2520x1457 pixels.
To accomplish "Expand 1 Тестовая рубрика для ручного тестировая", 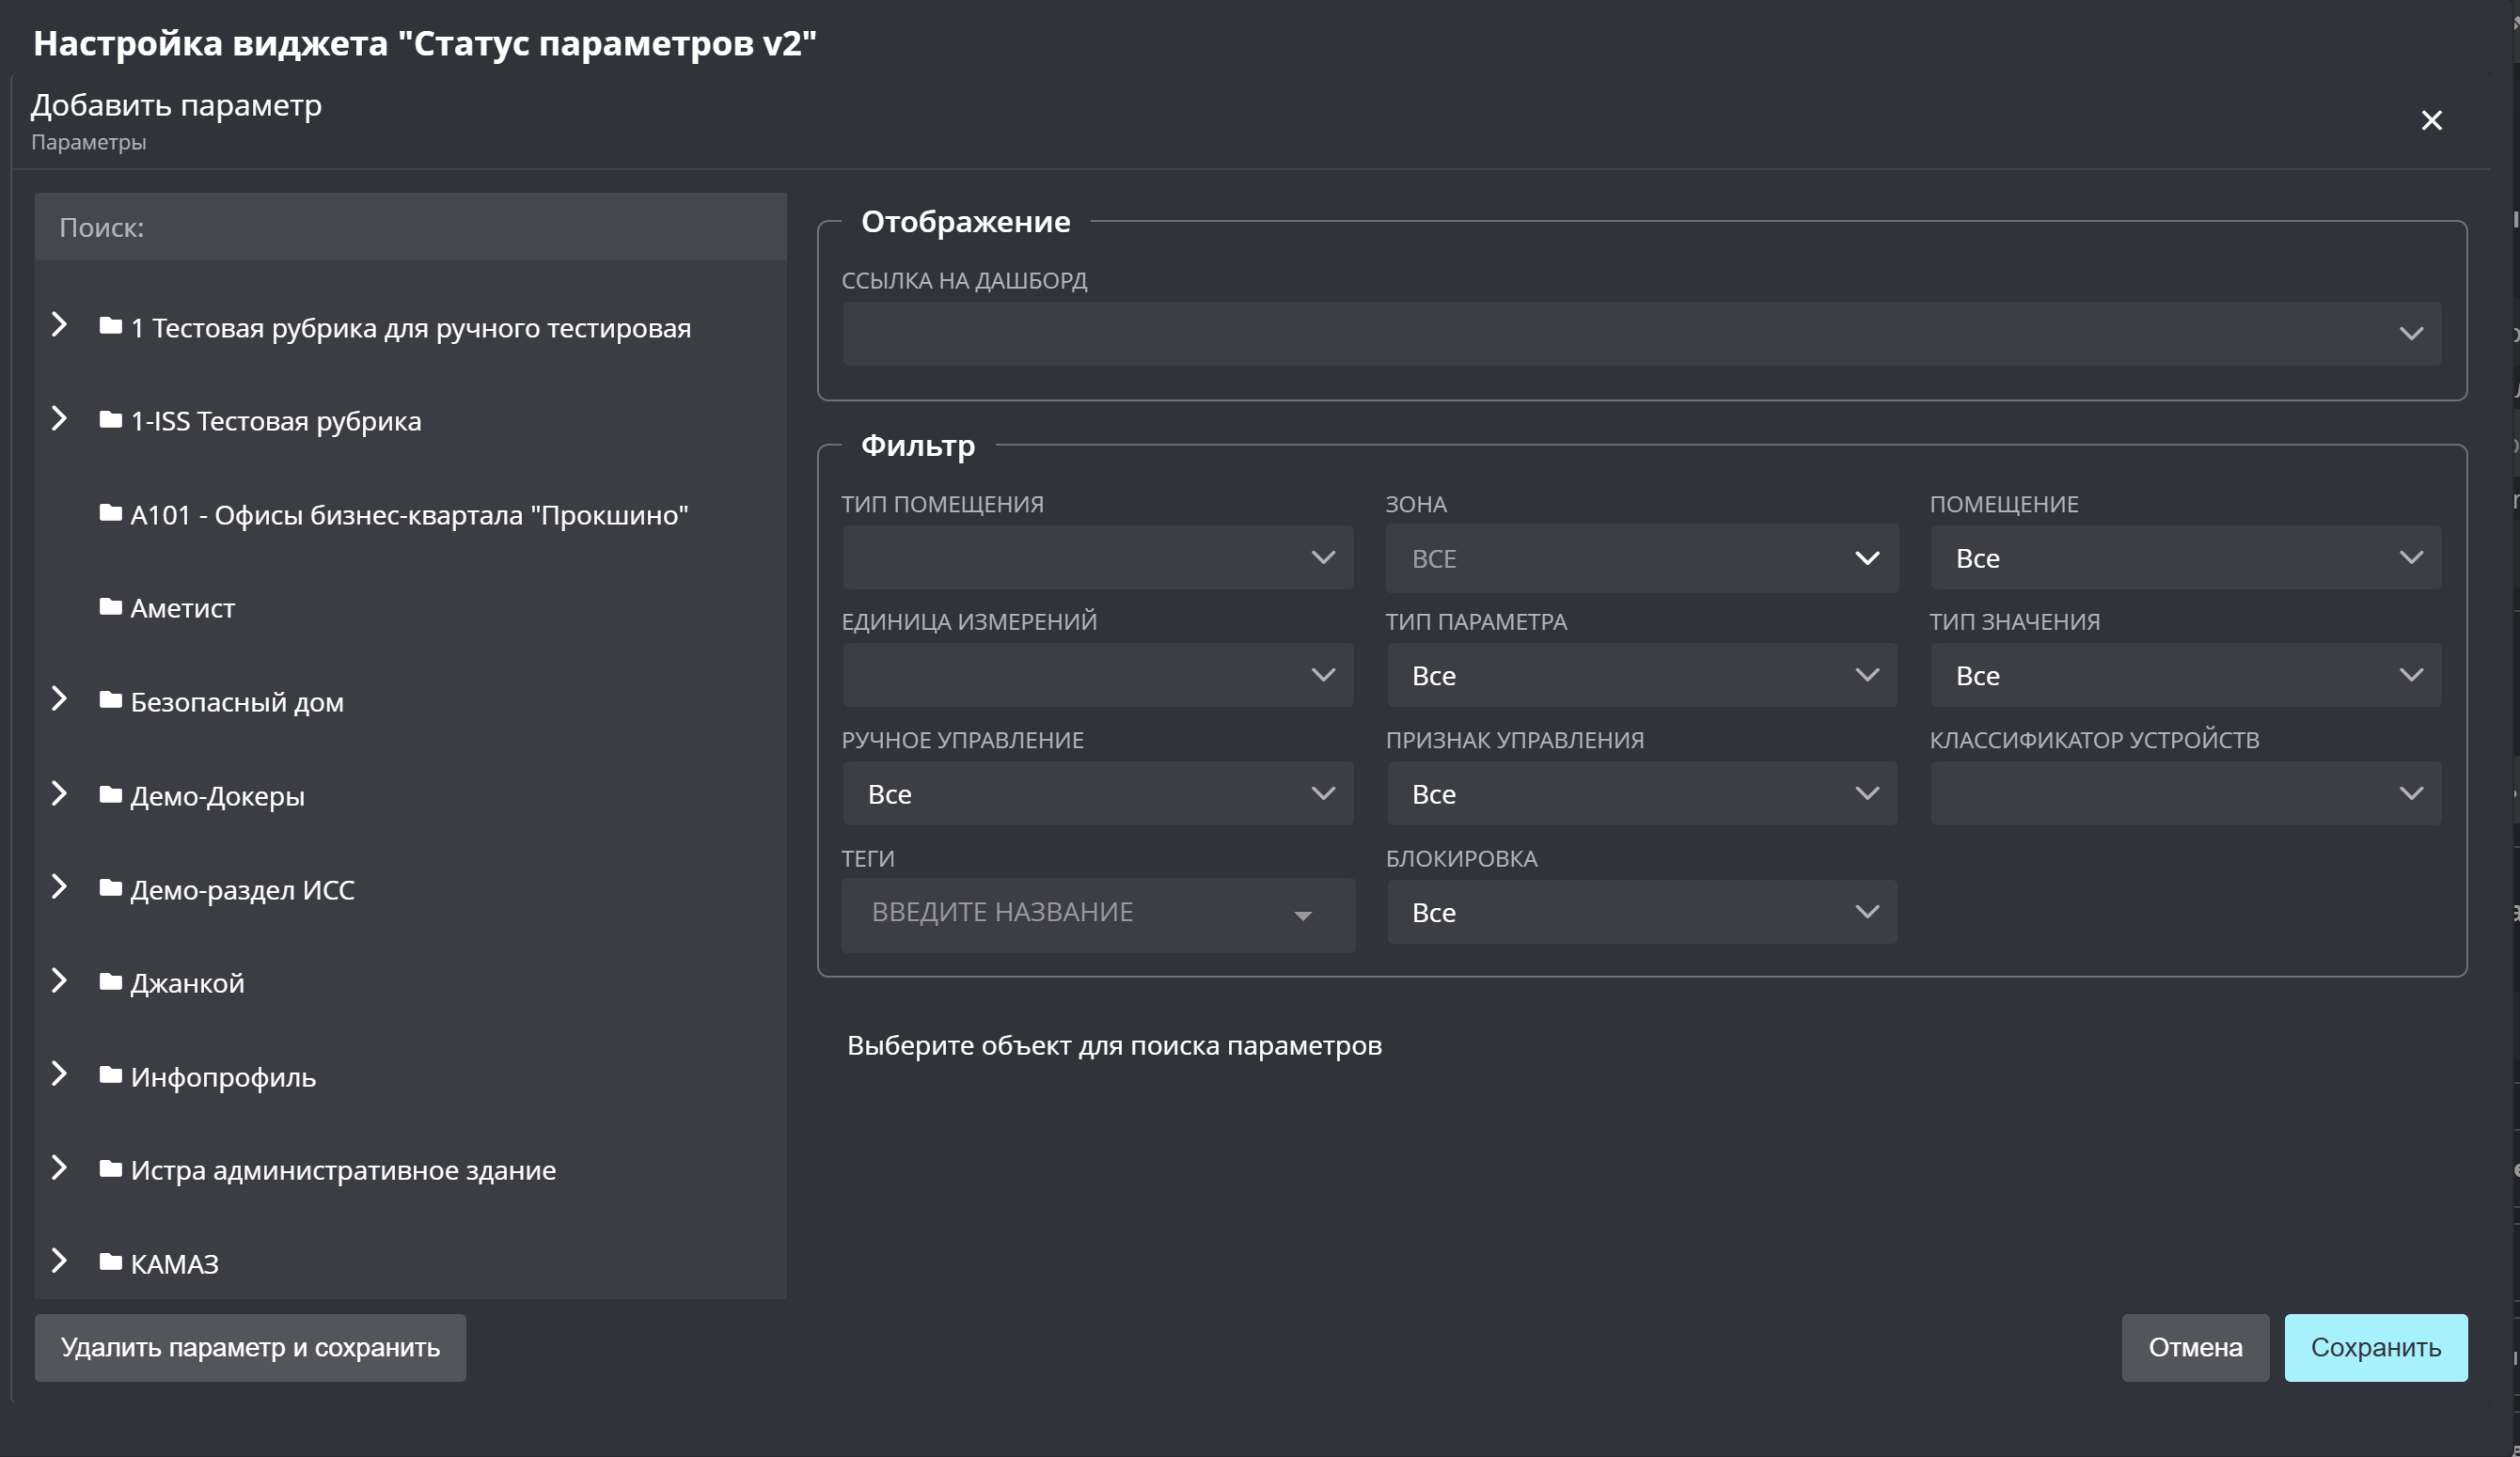I will point(59,325).
